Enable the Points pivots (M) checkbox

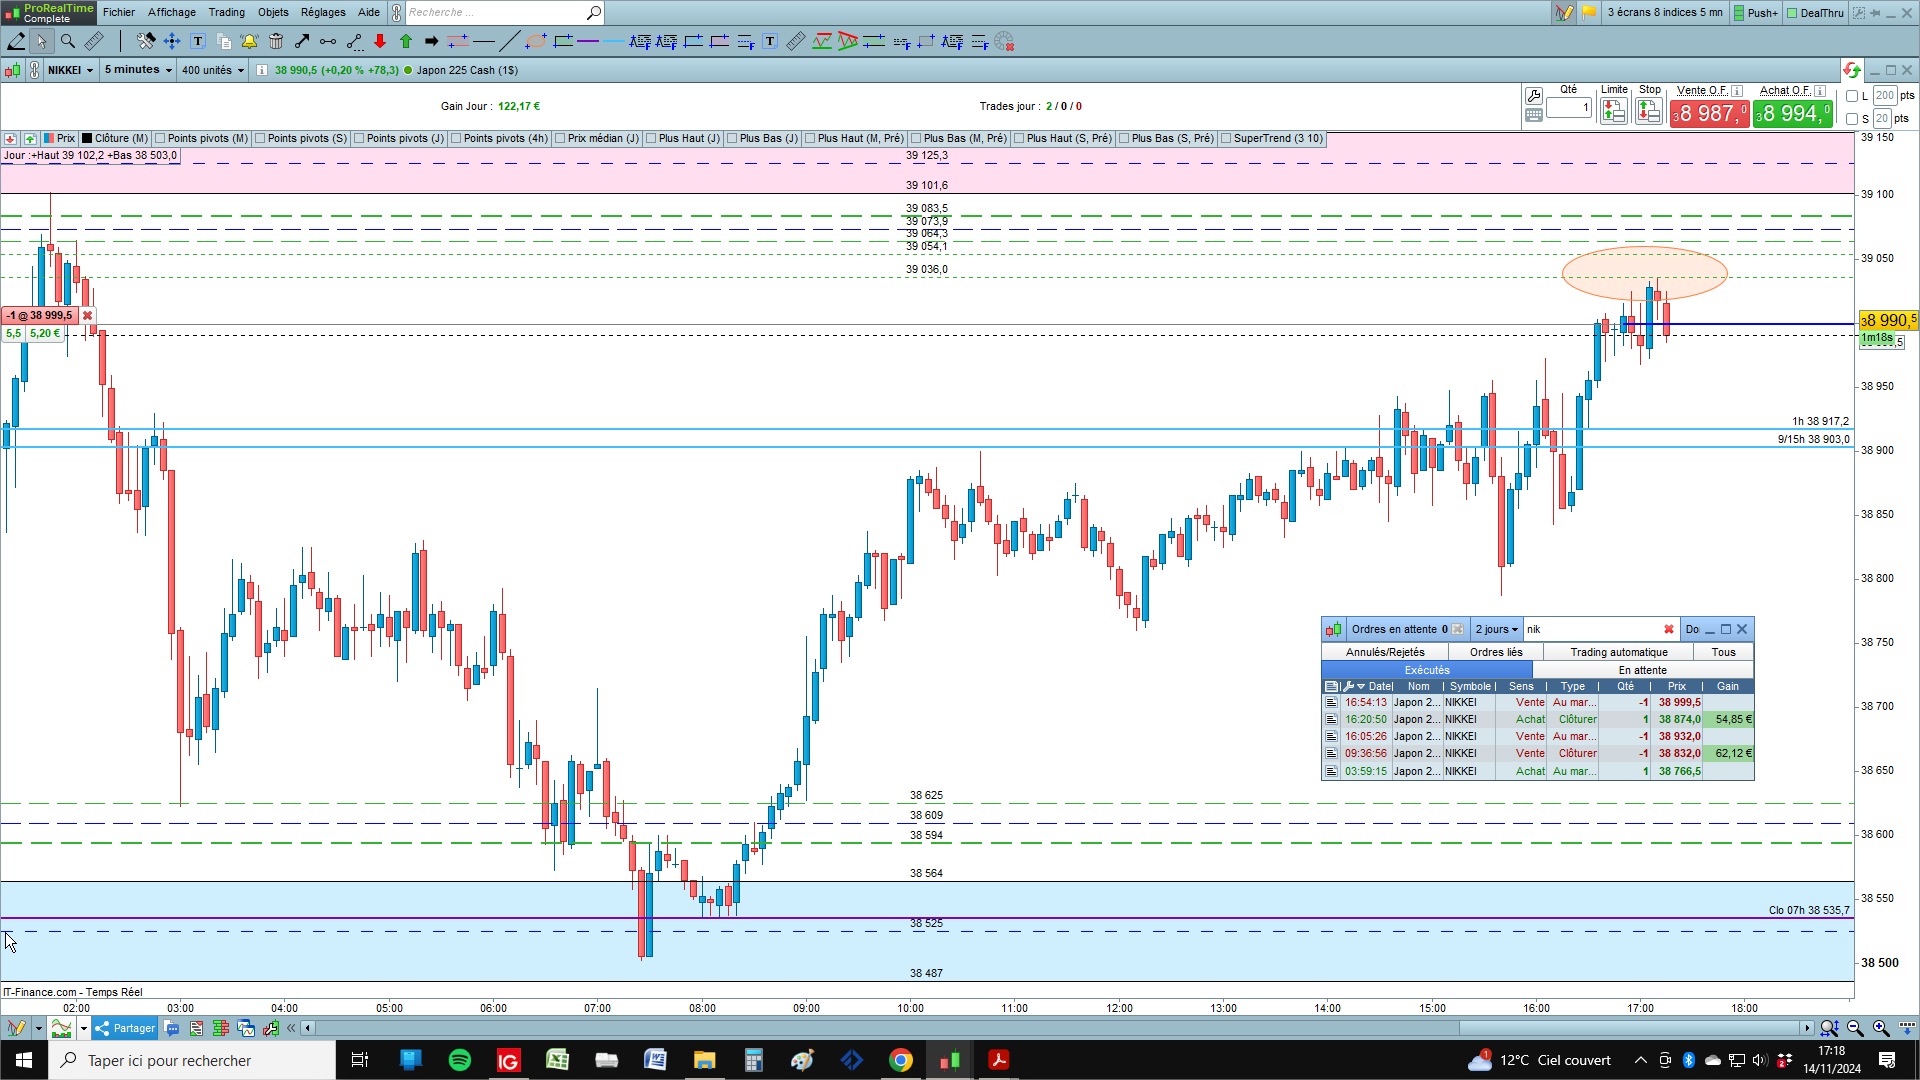161,138
